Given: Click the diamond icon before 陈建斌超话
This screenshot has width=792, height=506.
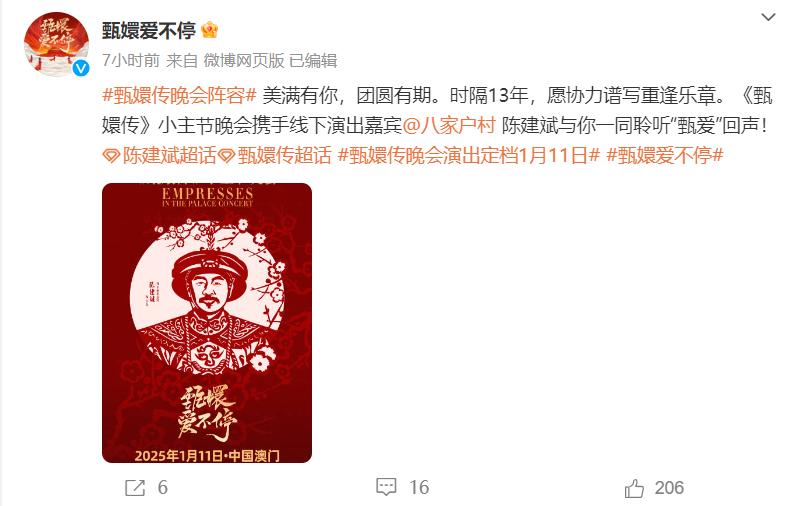Looking at the screenshot, I should click(x=111, y=156).
